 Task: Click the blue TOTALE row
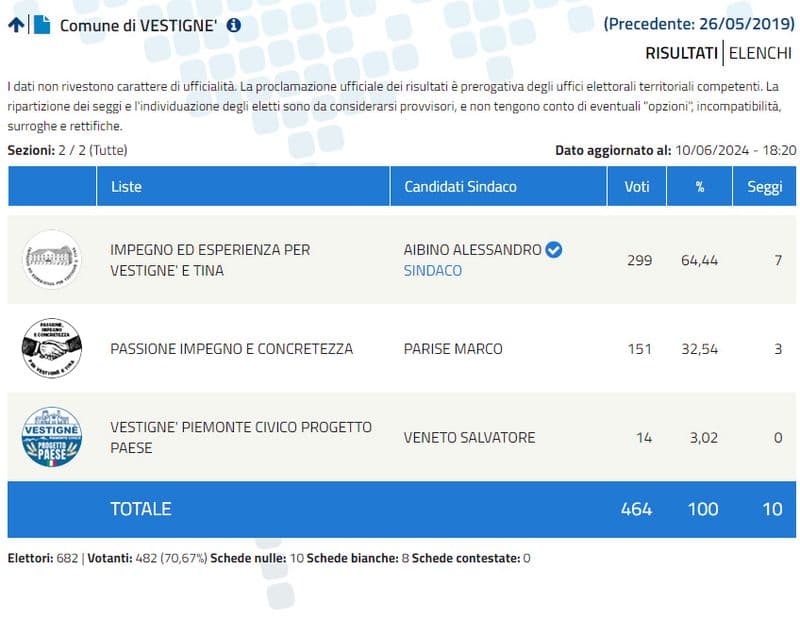point(401,509)
